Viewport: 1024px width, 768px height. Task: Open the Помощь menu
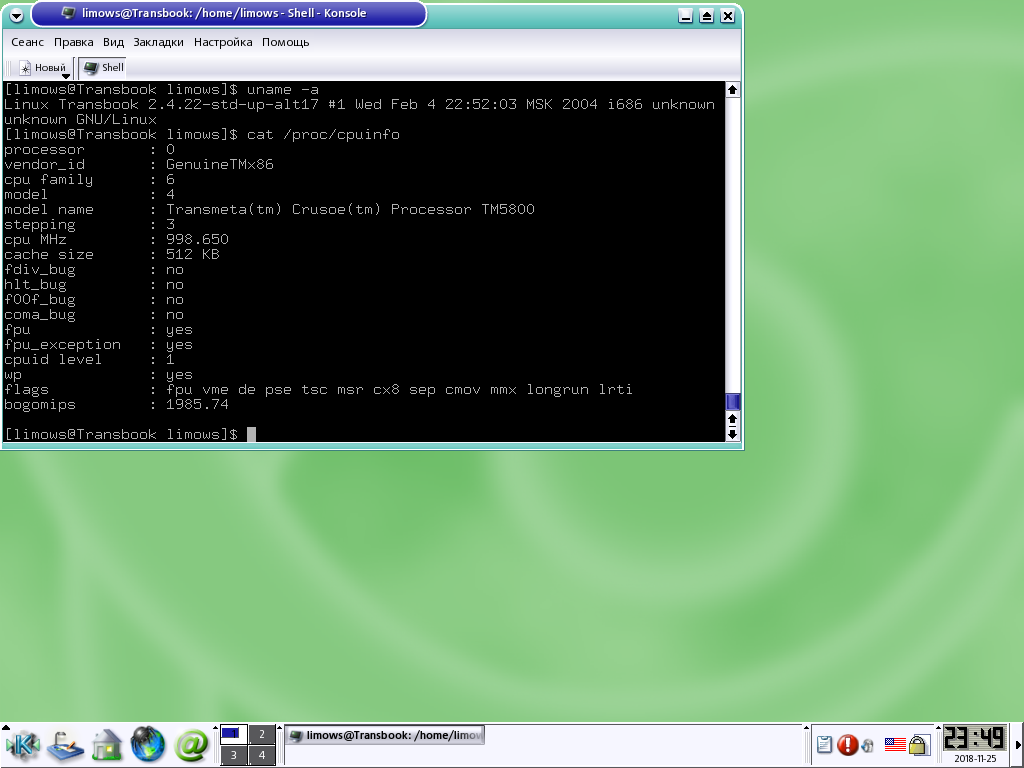pos(285,42)
